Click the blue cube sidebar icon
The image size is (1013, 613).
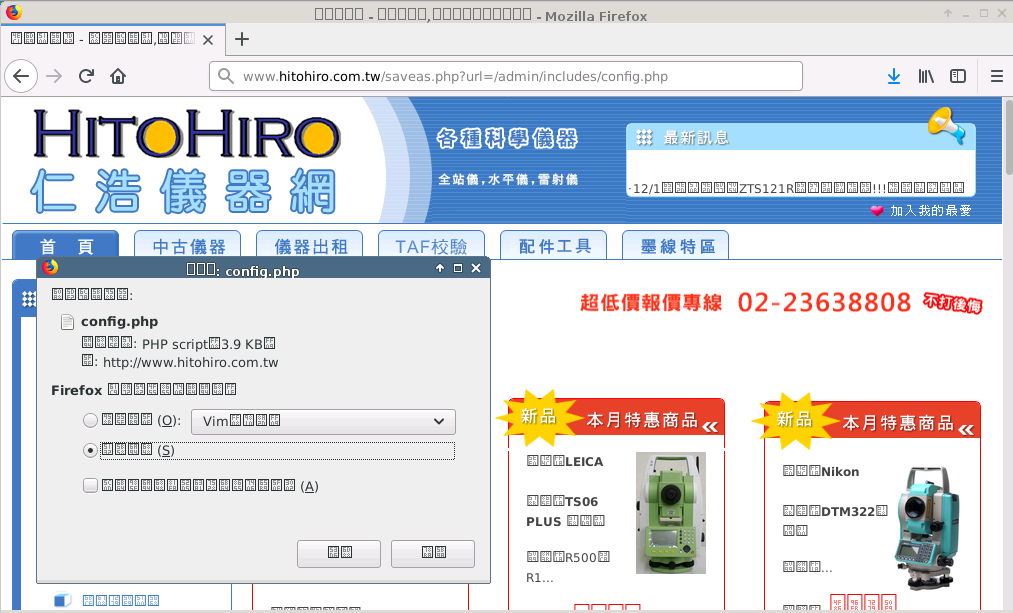[x=62, y=600]
